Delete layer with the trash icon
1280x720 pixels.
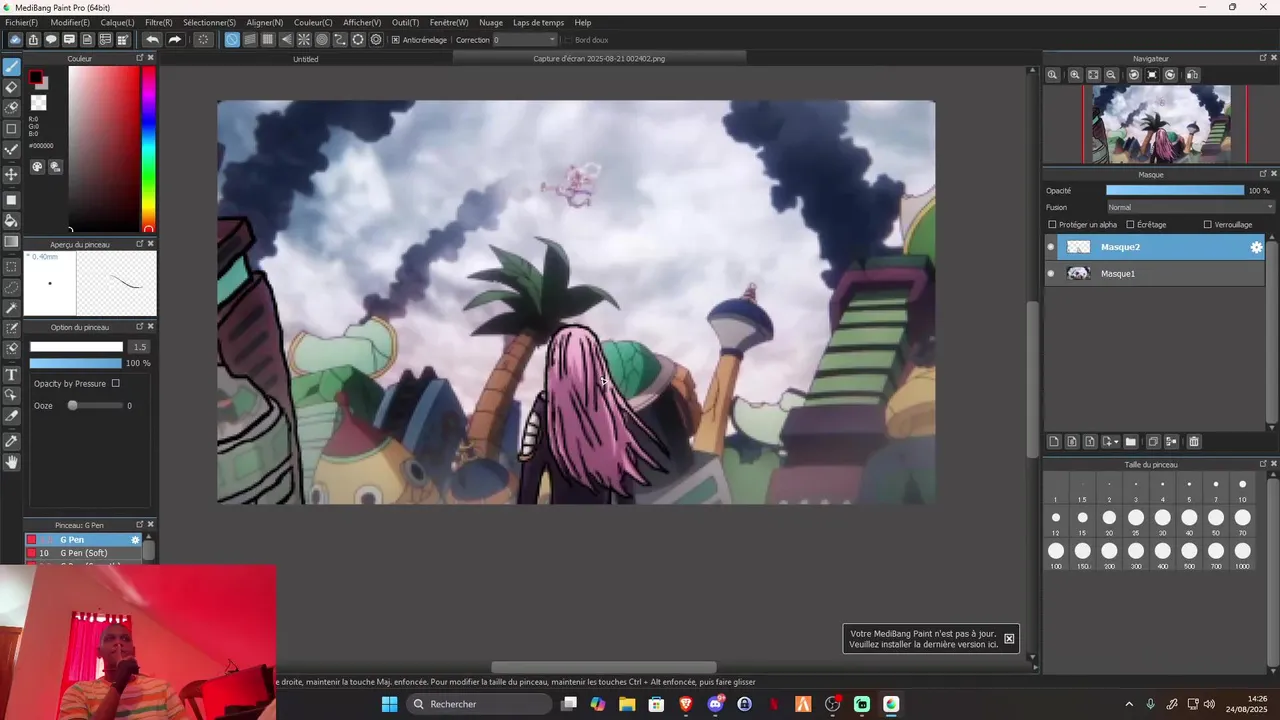[x=1194, y=442]
